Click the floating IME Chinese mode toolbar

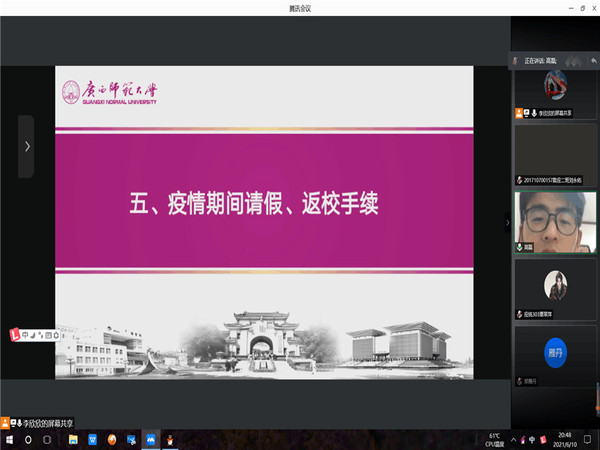pos(32,335)
